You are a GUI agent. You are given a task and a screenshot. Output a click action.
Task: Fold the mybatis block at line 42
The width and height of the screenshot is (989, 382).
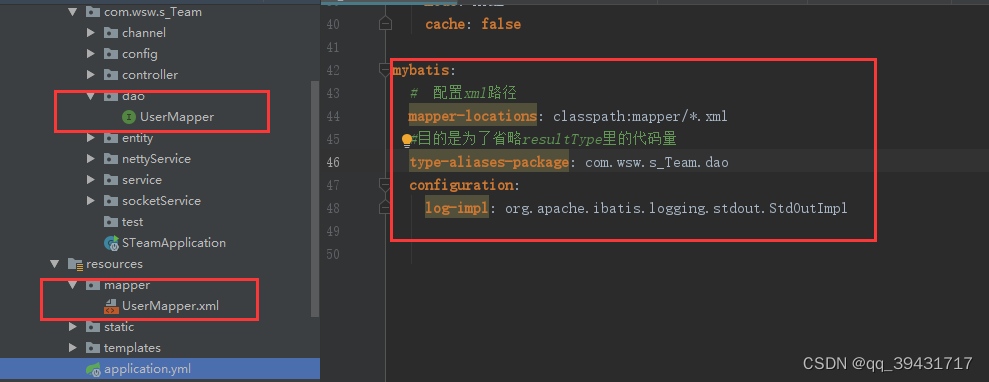(x=385, y=70)
